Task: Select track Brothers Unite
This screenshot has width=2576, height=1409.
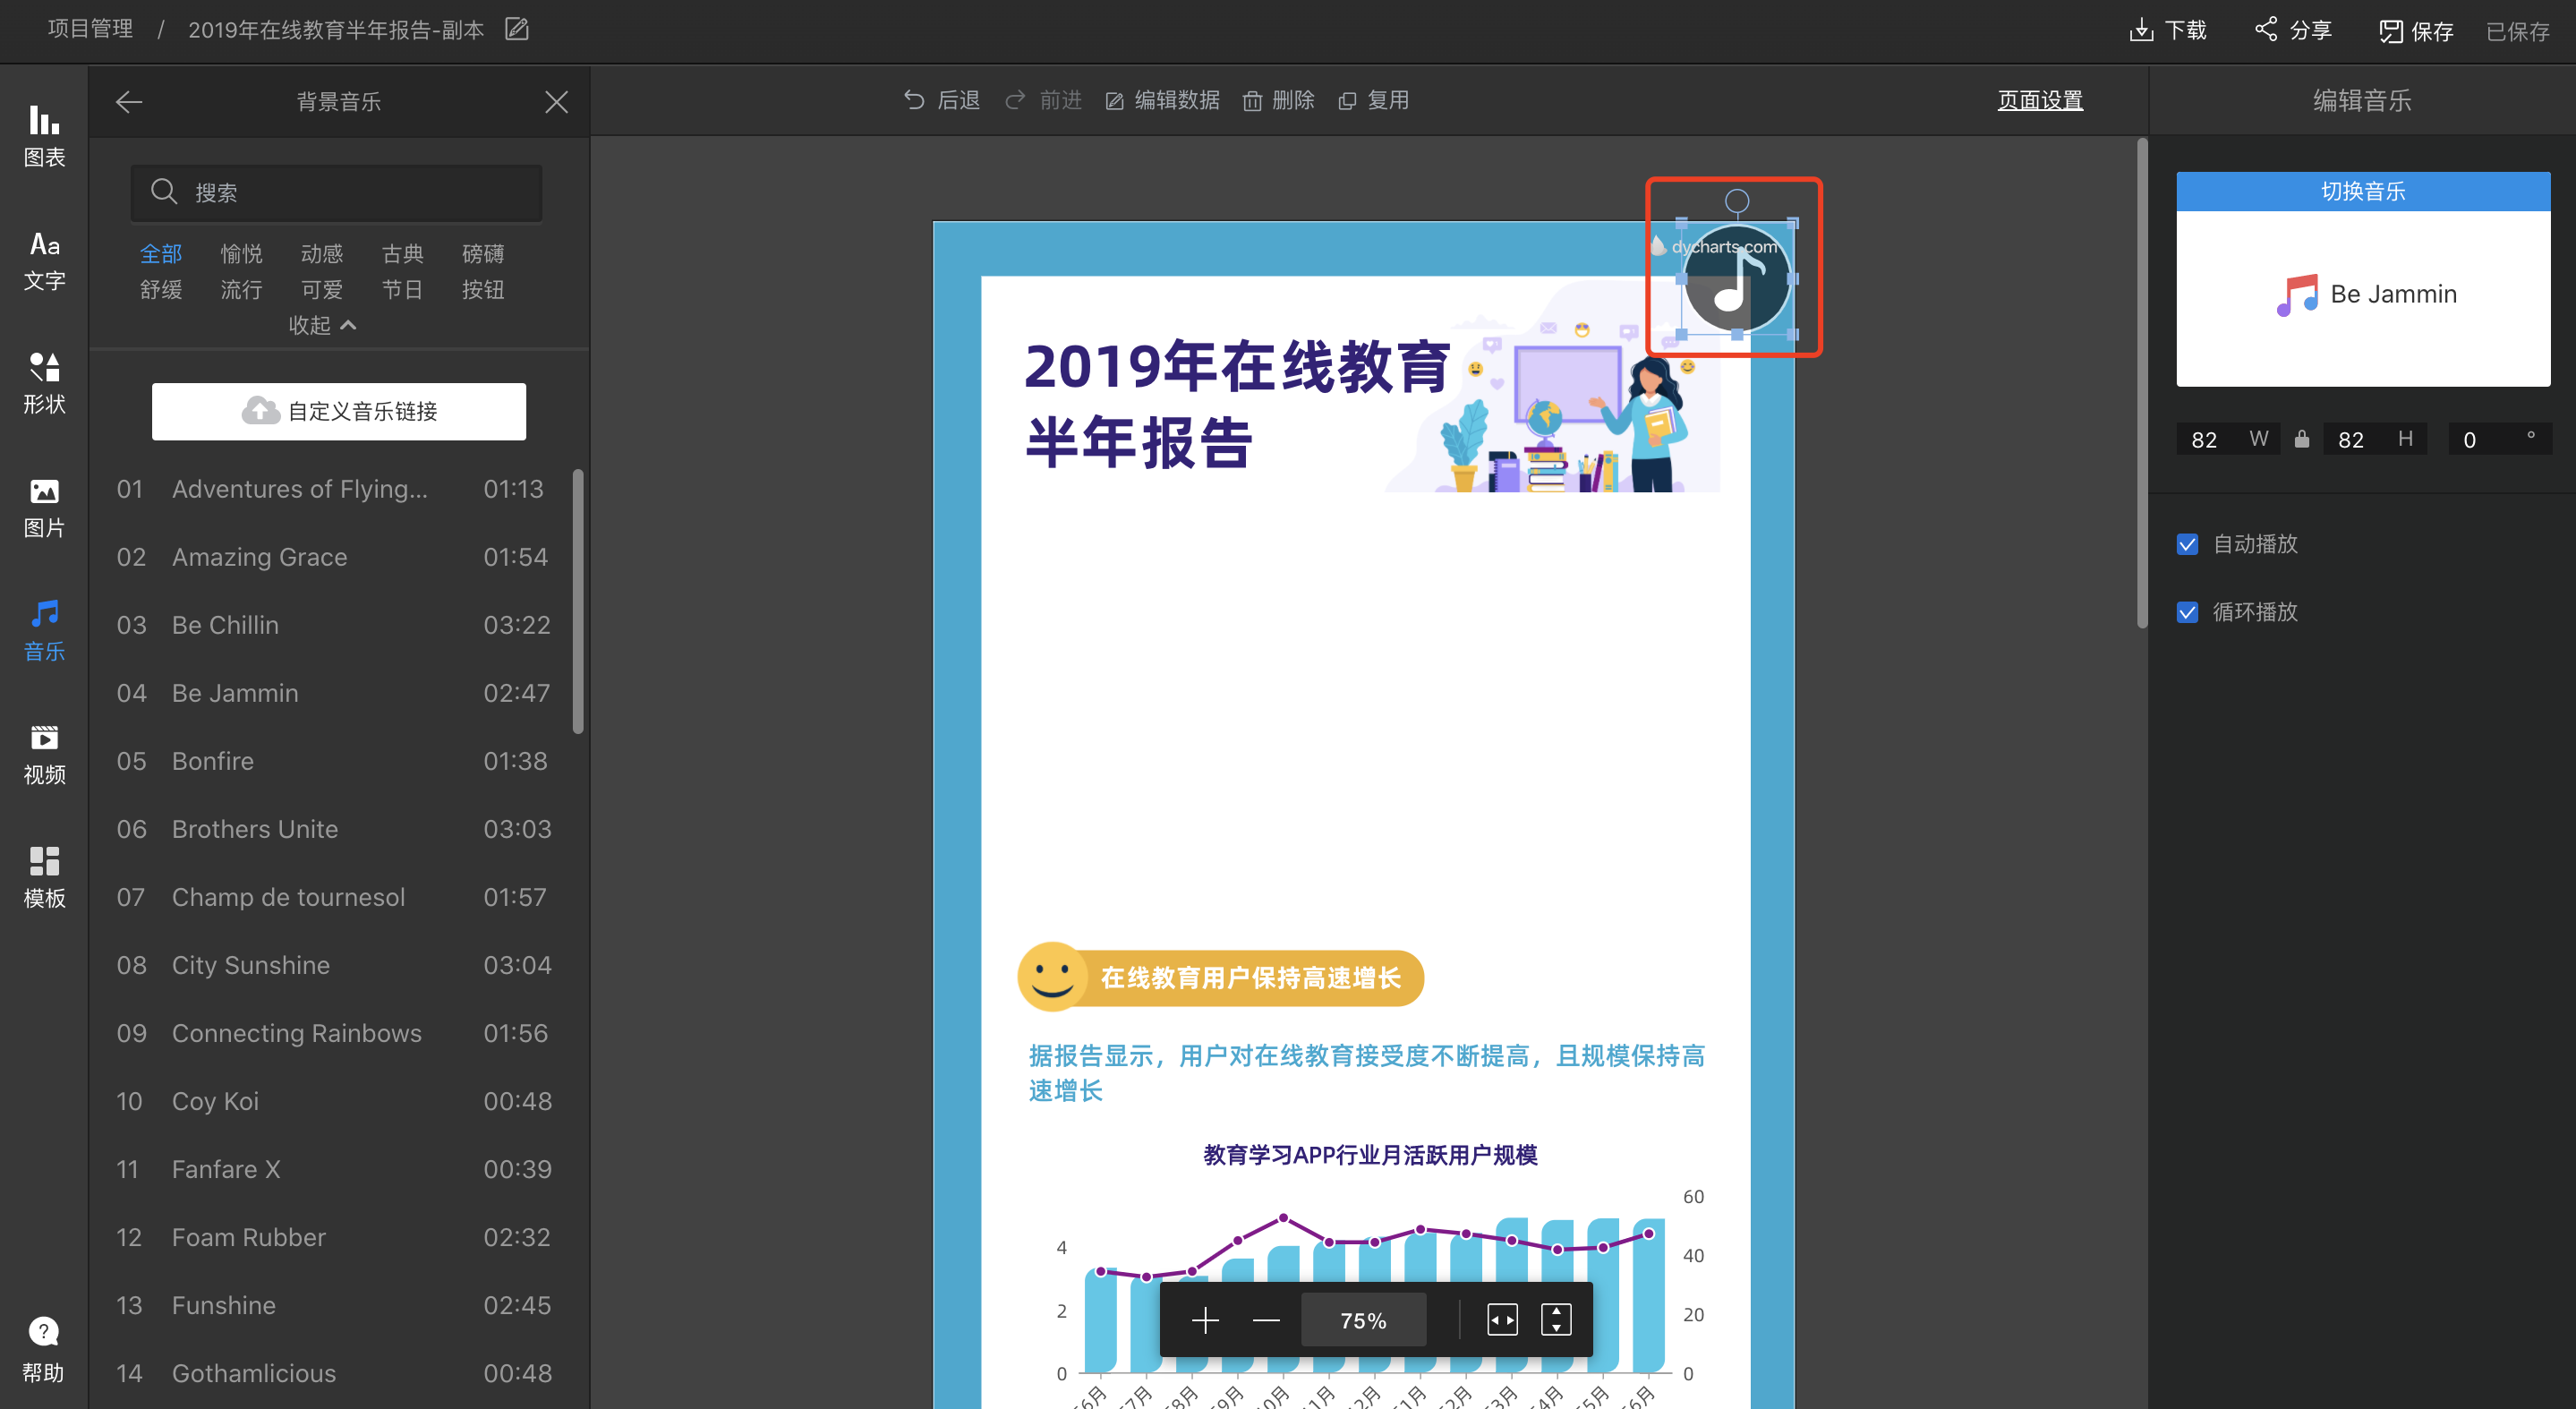Action: (333, 829)
